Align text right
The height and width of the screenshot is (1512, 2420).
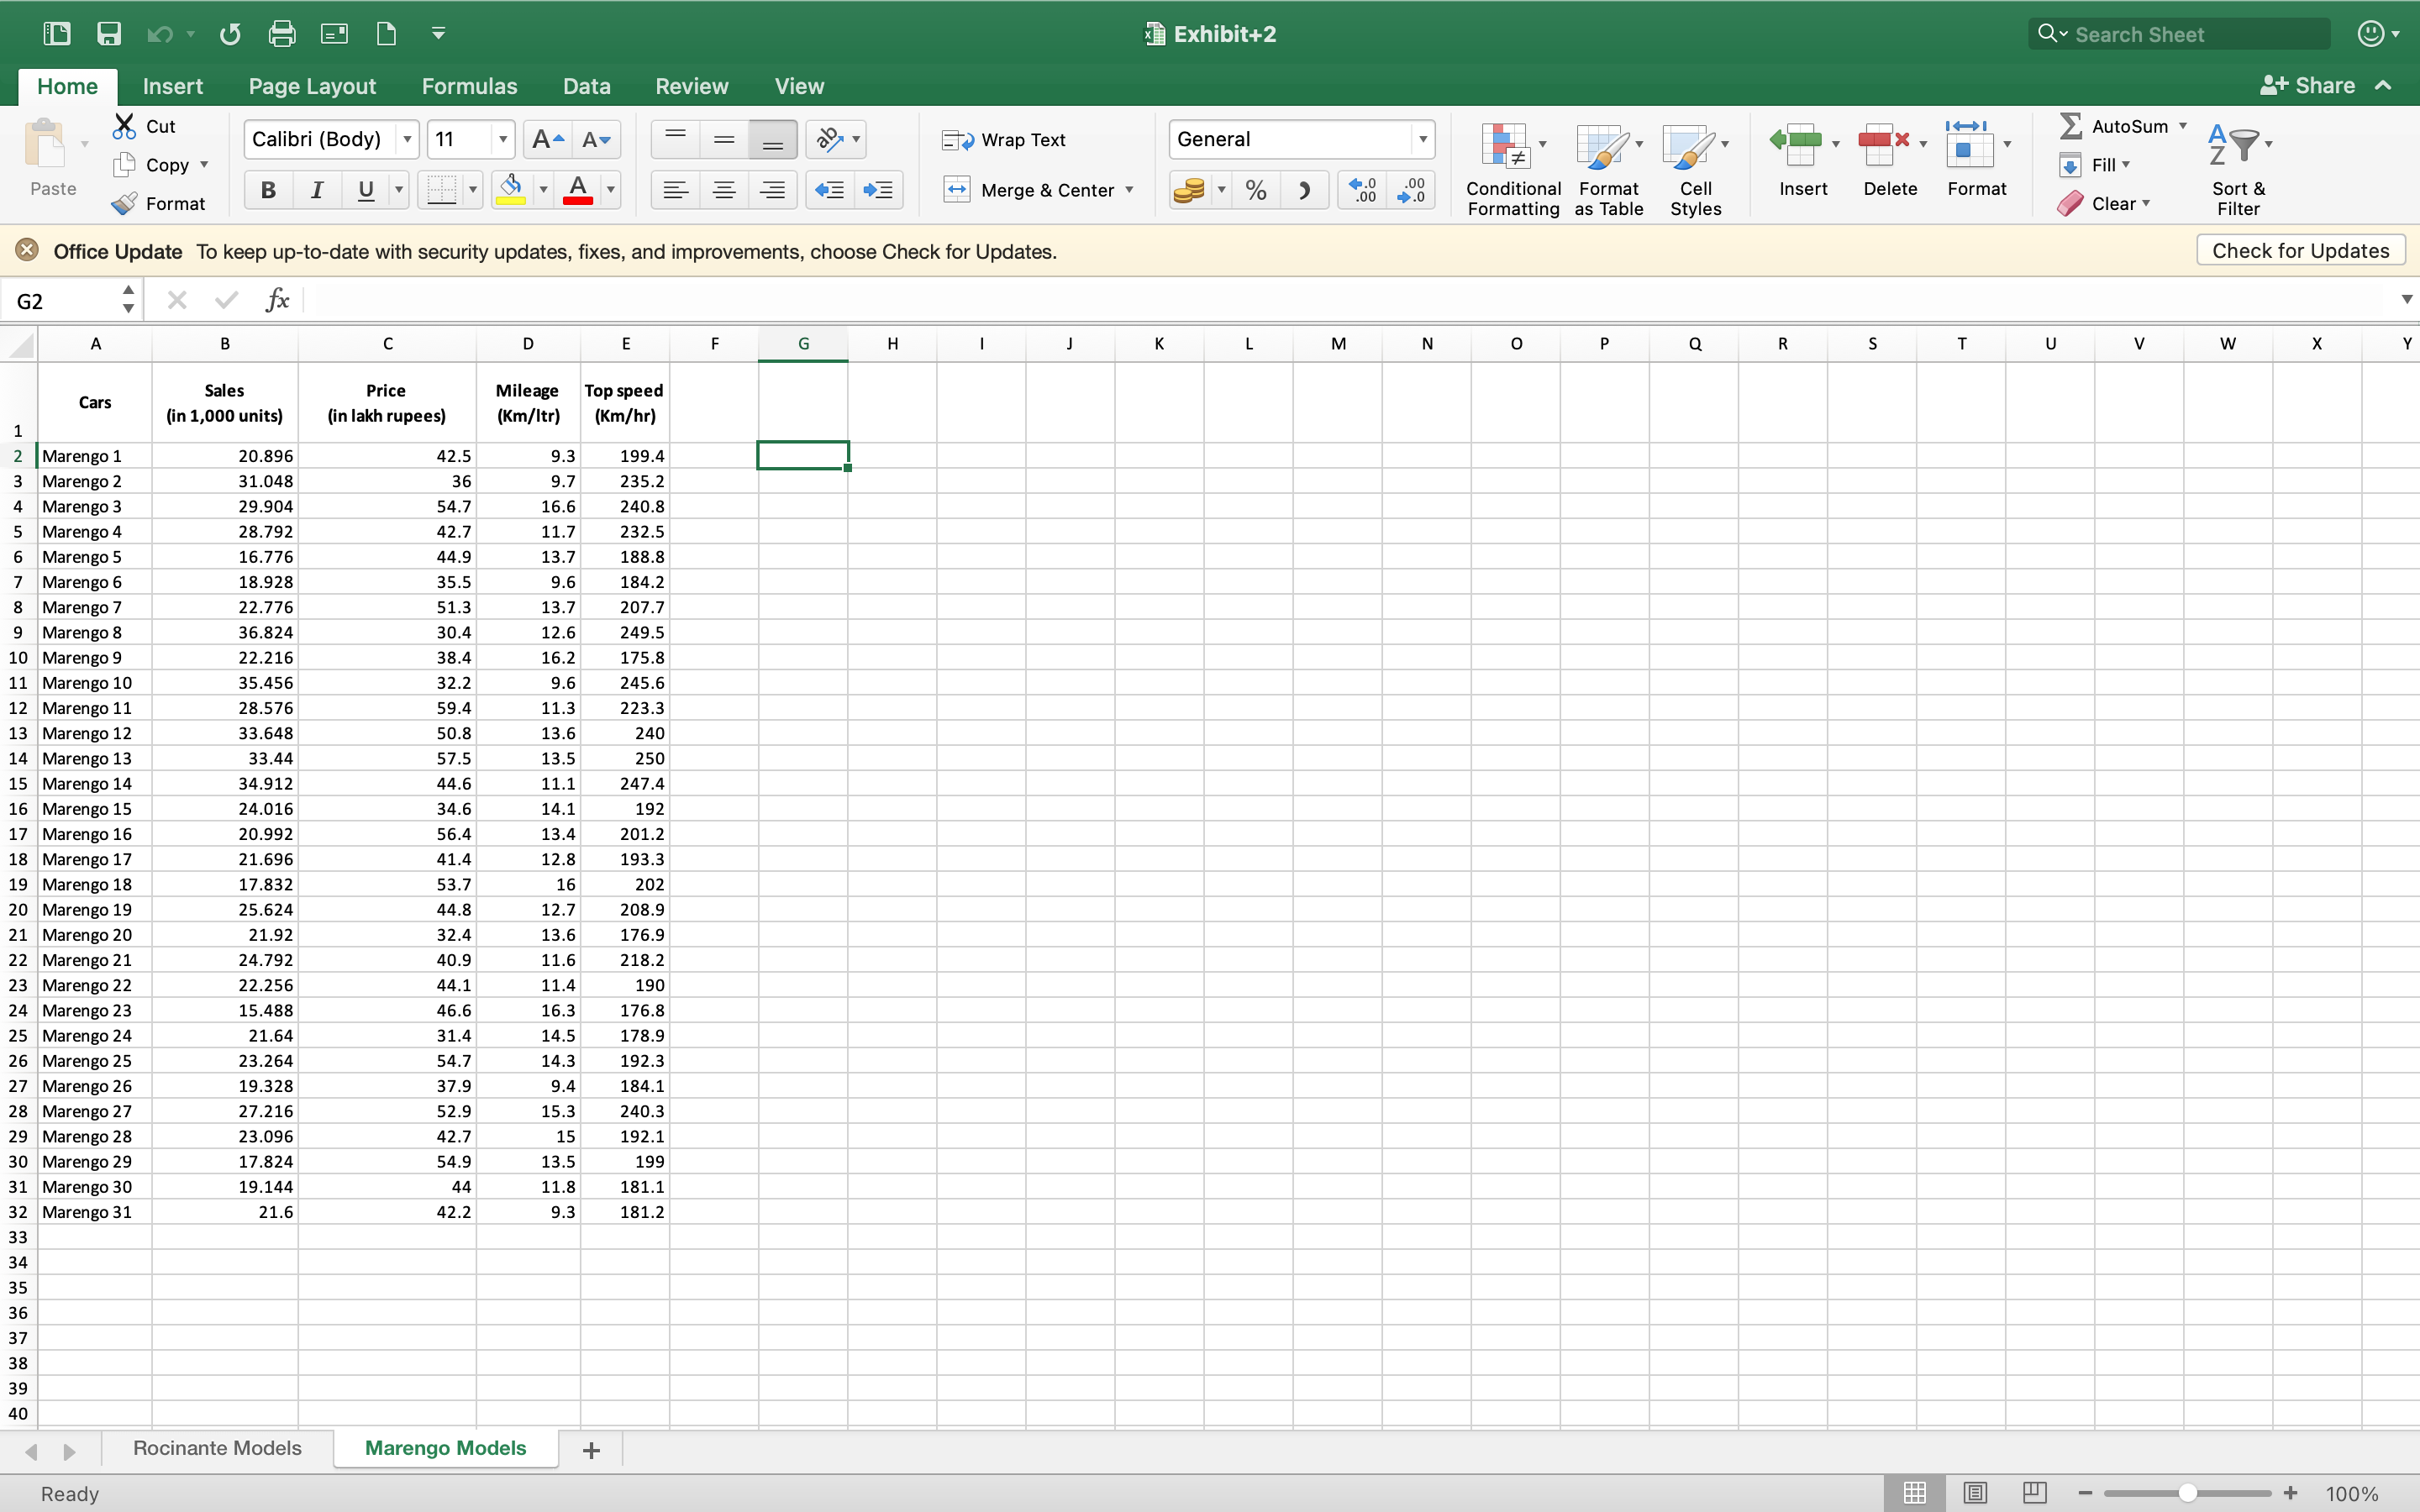[x=772, y=190]
